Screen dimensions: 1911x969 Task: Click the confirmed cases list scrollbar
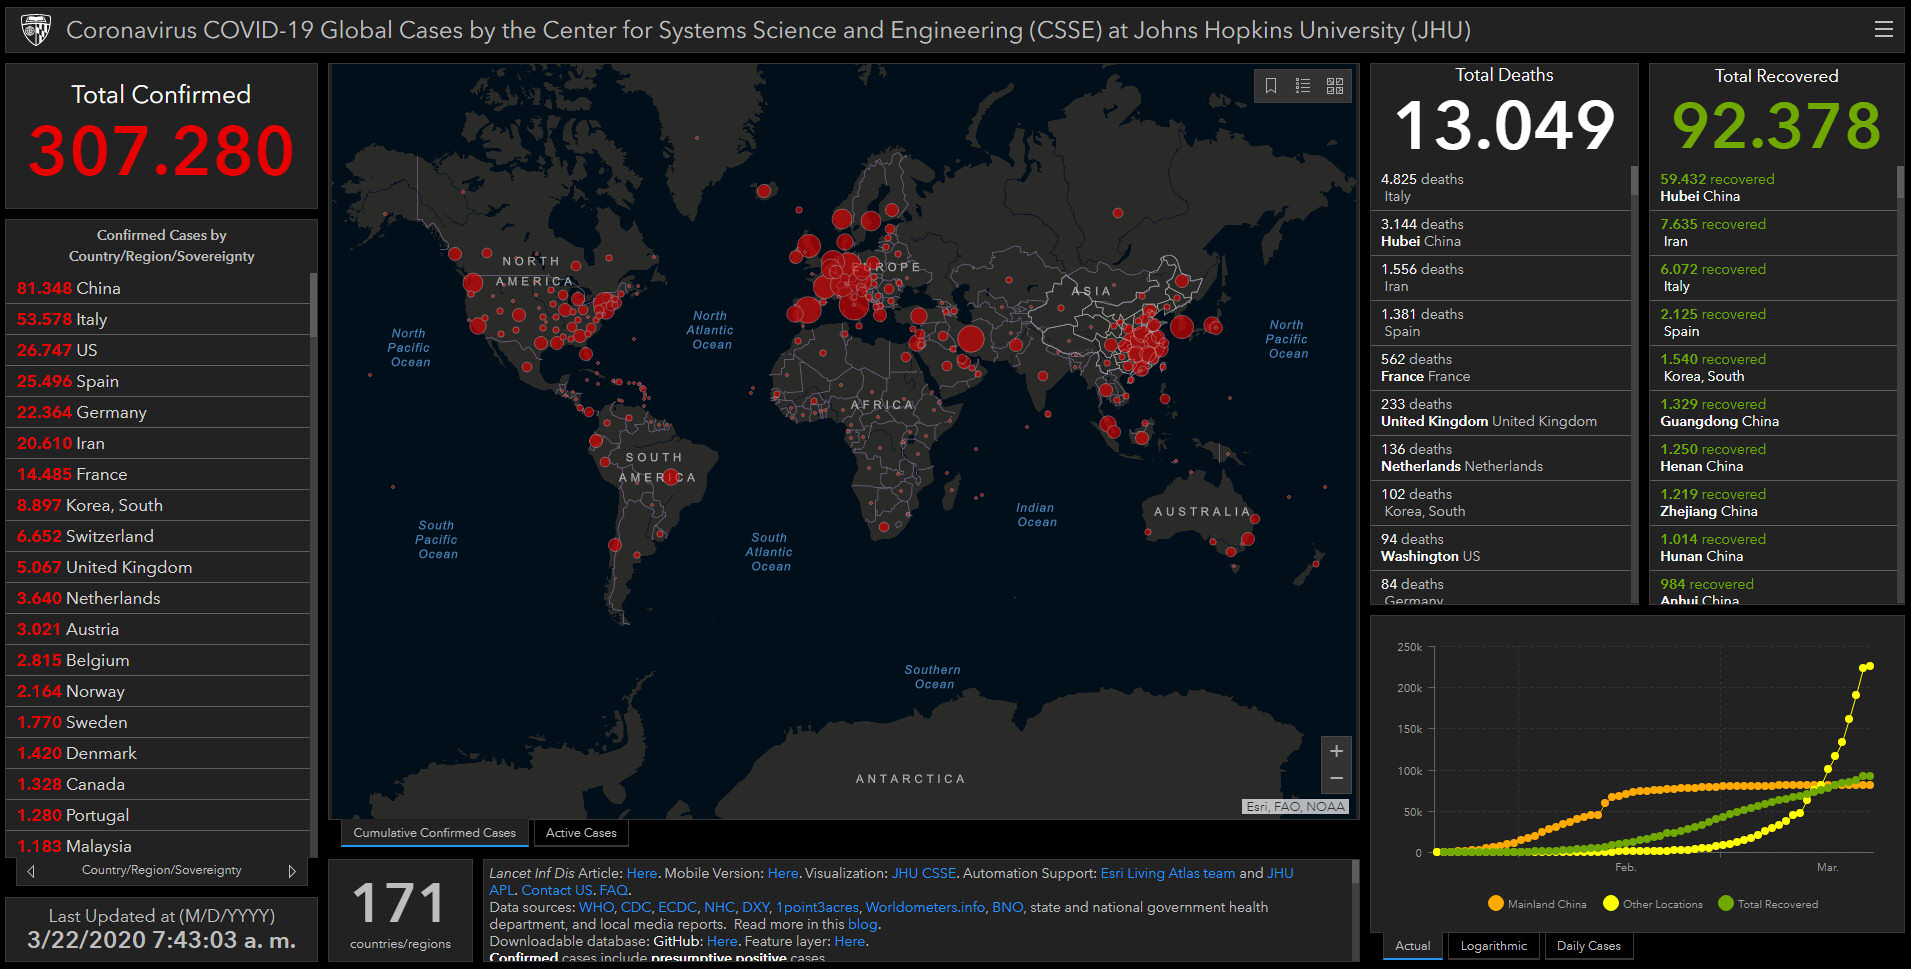pos(313,305)
